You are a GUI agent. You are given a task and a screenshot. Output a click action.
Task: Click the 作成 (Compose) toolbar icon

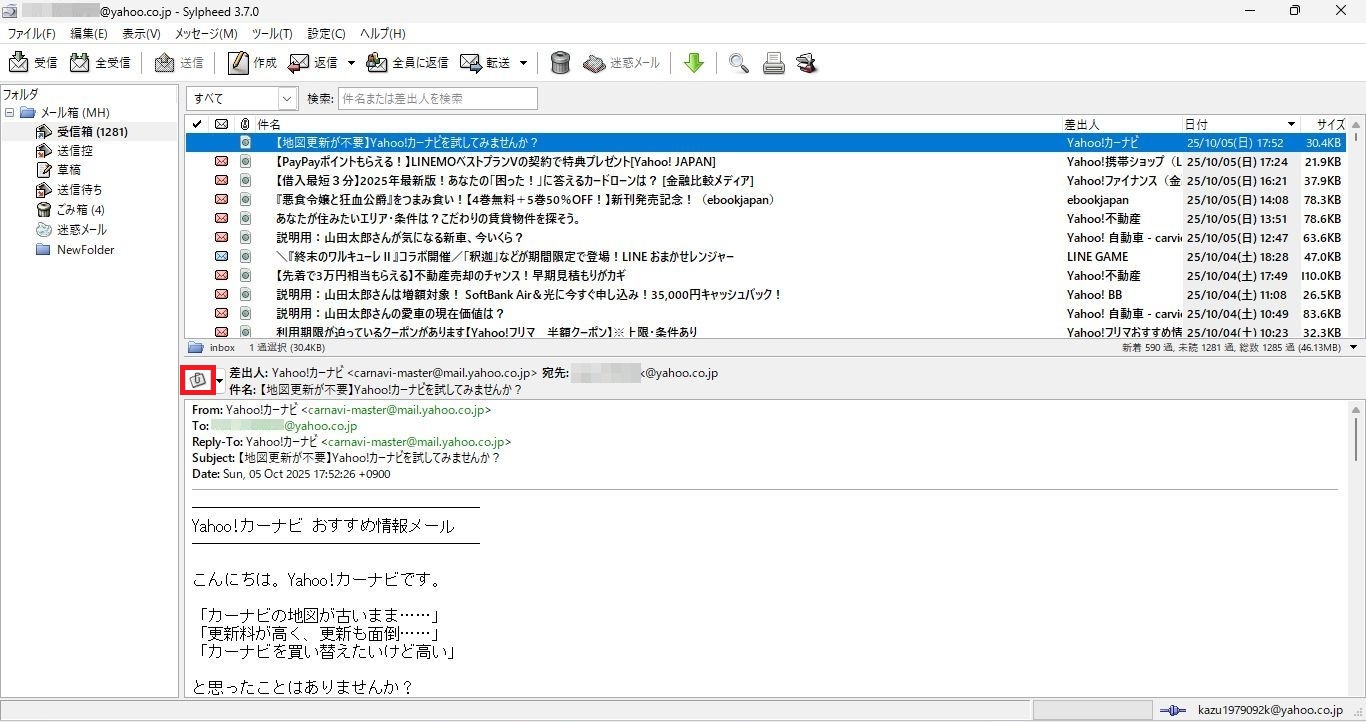coord(238,63)
